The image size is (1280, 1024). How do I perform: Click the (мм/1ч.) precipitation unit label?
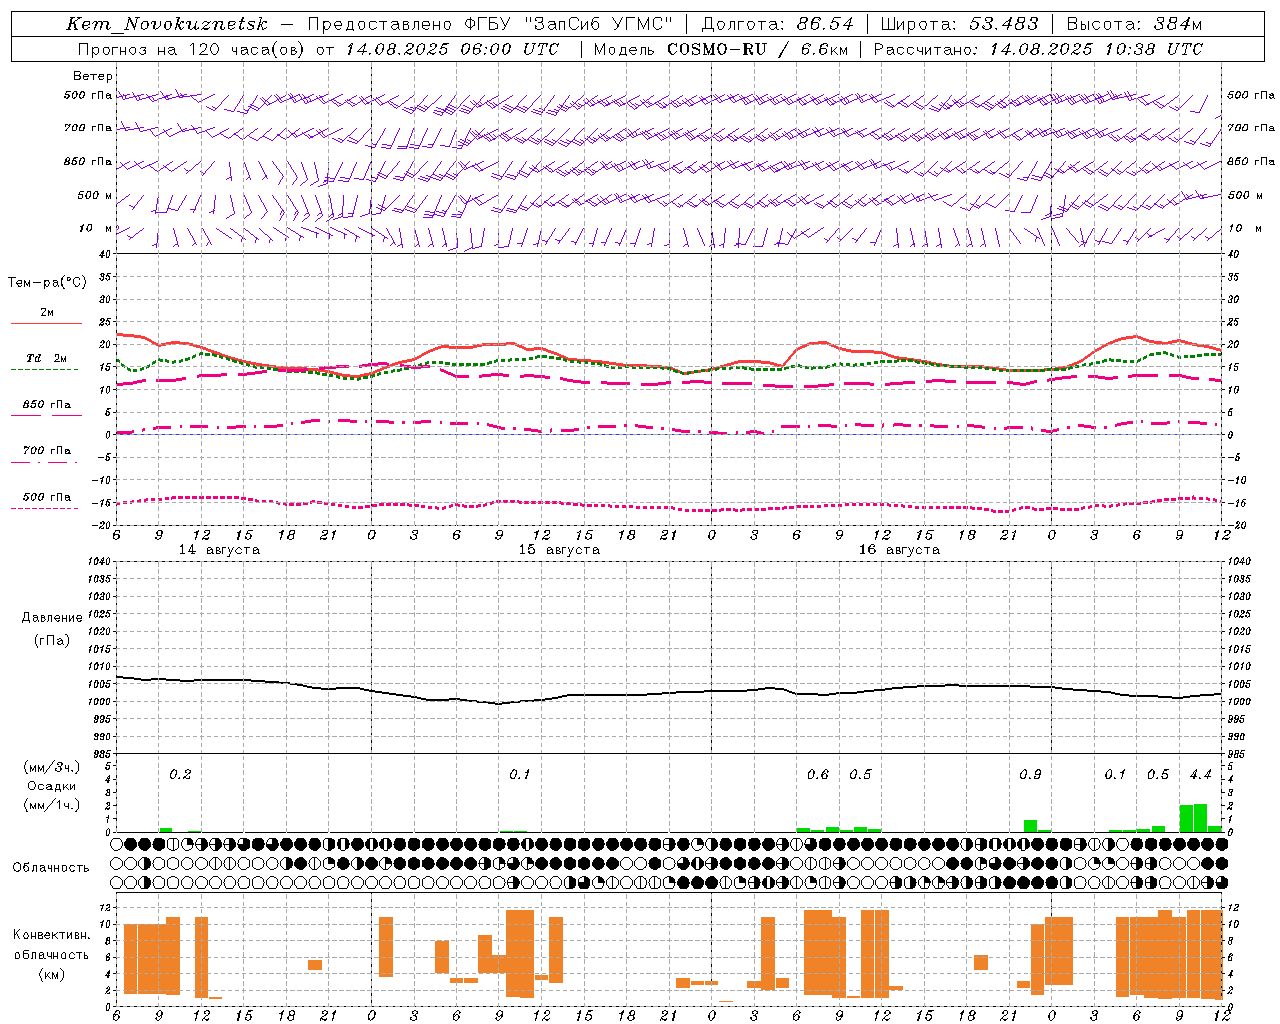click(x=52, y=805)
